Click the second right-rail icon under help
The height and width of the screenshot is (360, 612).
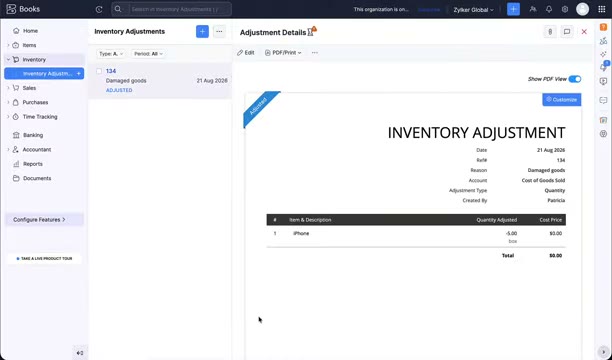click(603, 40)
